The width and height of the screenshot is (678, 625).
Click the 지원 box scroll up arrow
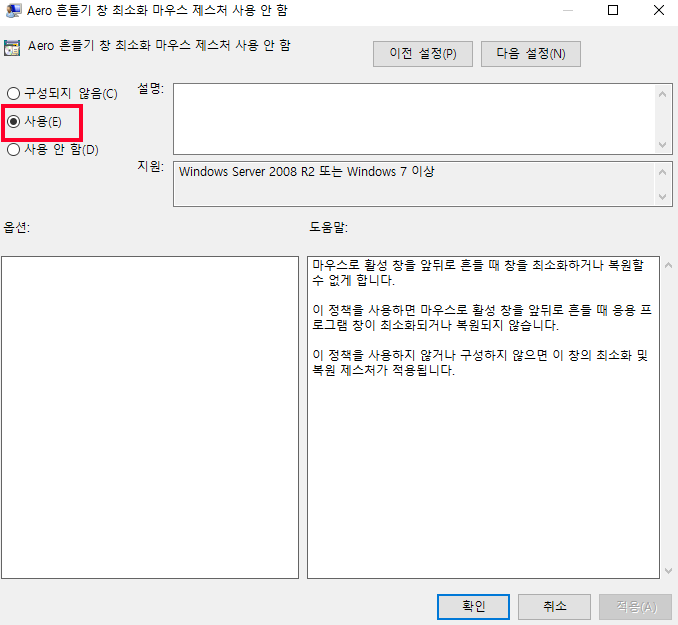coord(662,172)
